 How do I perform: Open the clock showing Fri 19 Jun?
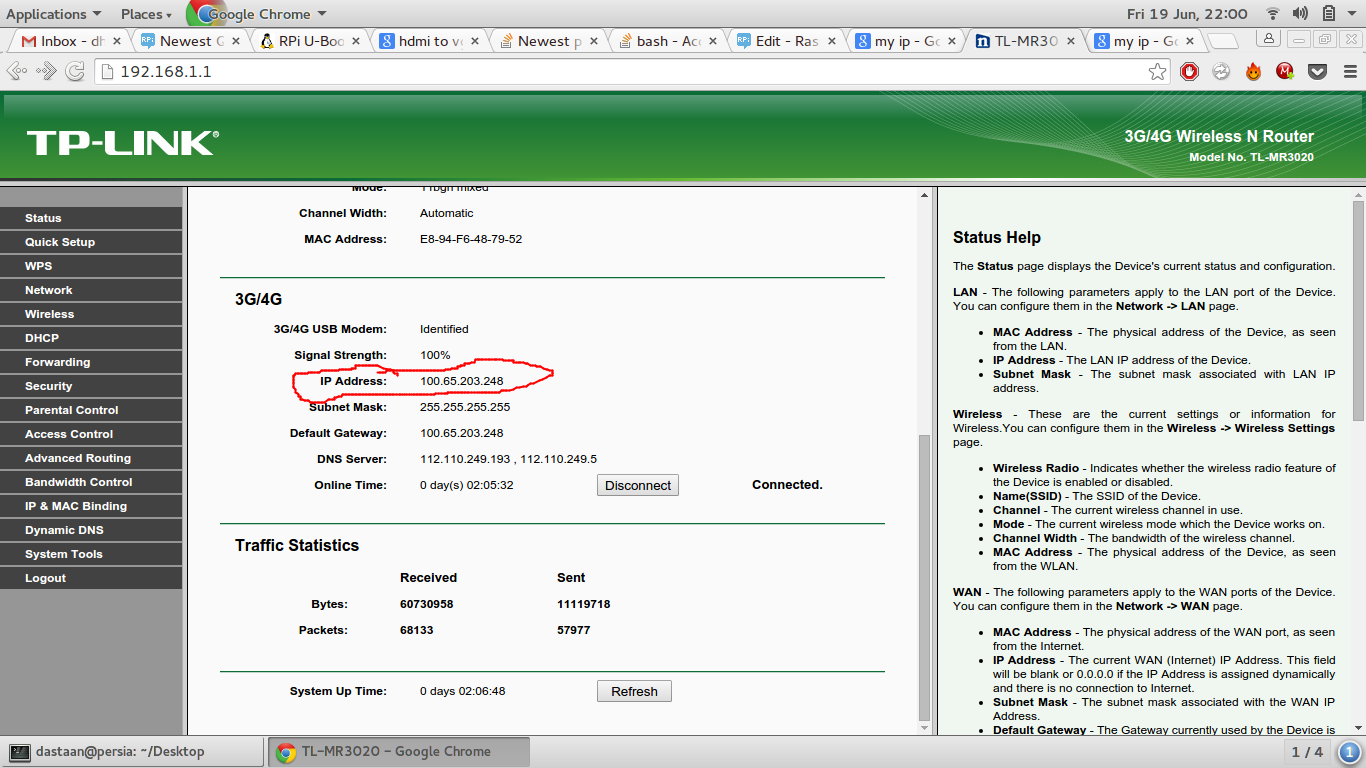(1187, 14)
